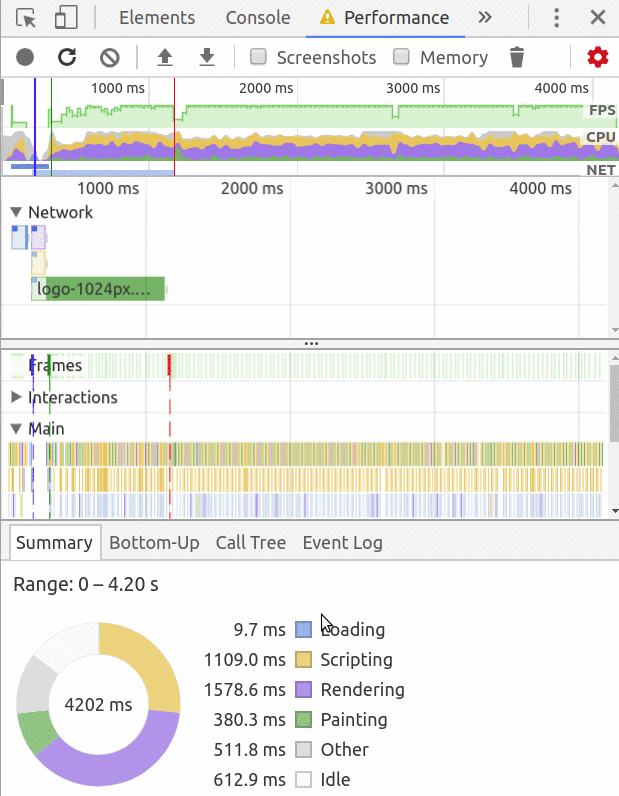This screenshot has width=619, height=796.
Task: Open the DevTools three-dot menu
Action: tap(557, 18)
